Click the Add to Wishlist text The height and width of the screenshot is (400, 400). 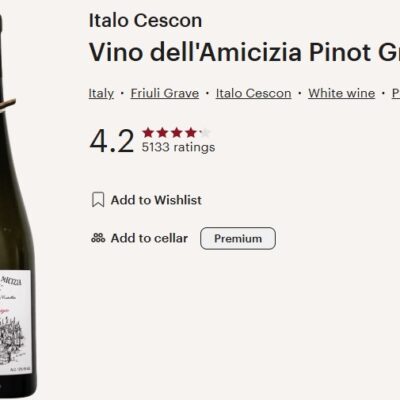click(x=156, y=200)
